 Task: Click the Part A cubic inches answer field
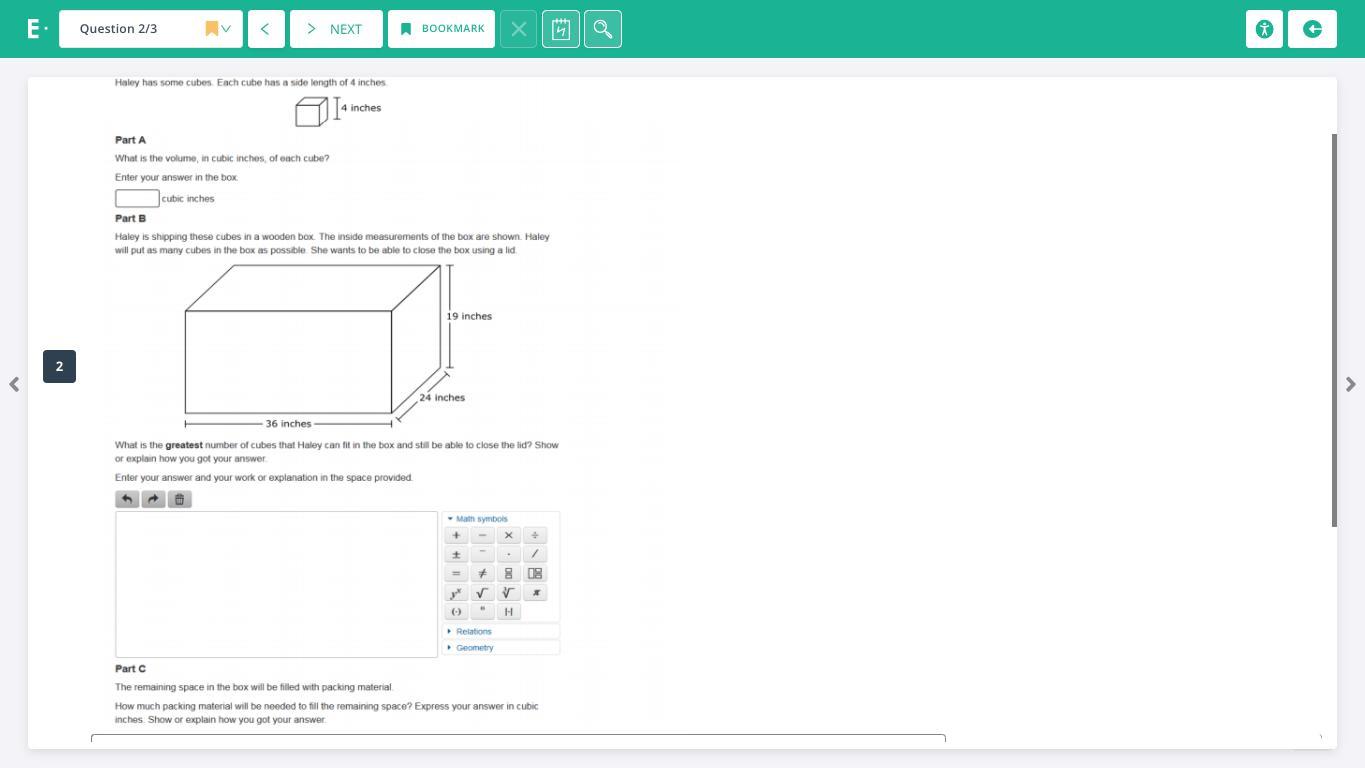(137, 198)
